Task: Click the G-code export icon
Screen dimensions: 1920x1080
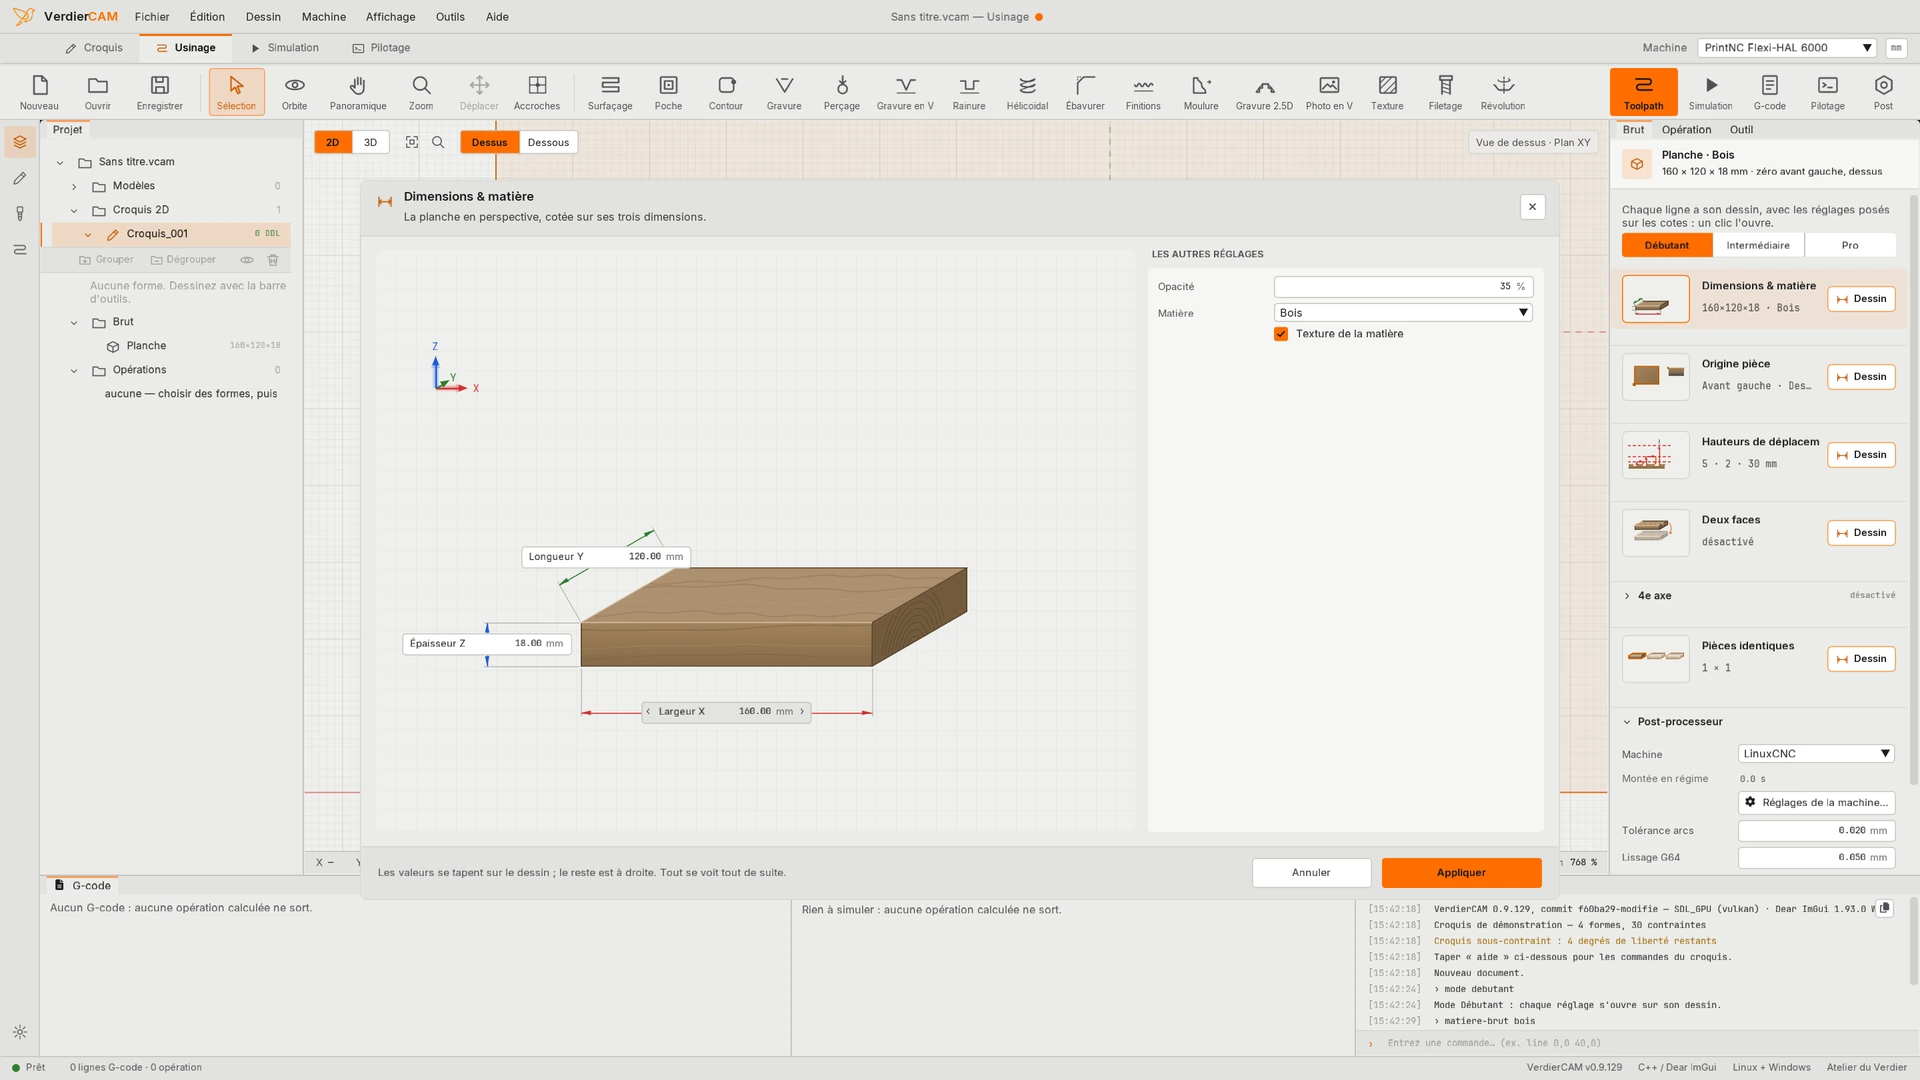Action: 1769,92
